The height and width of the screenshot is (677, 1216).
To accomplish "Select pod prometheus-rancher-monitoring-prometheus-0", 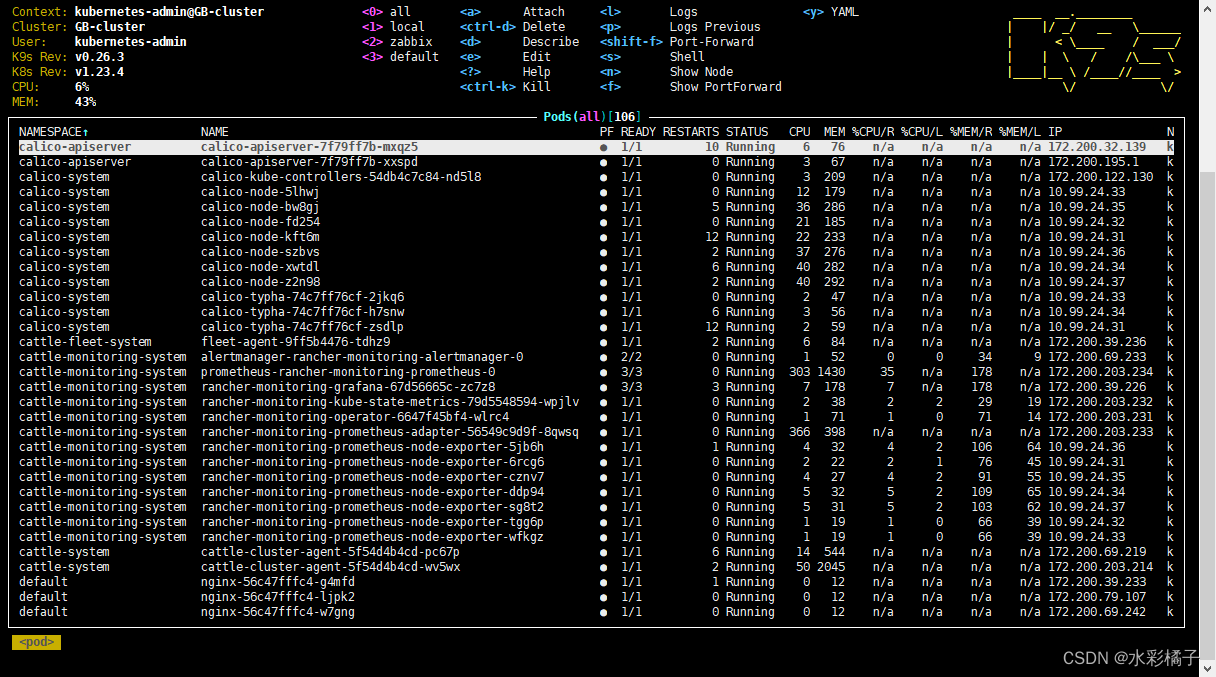I will [596, 372].
